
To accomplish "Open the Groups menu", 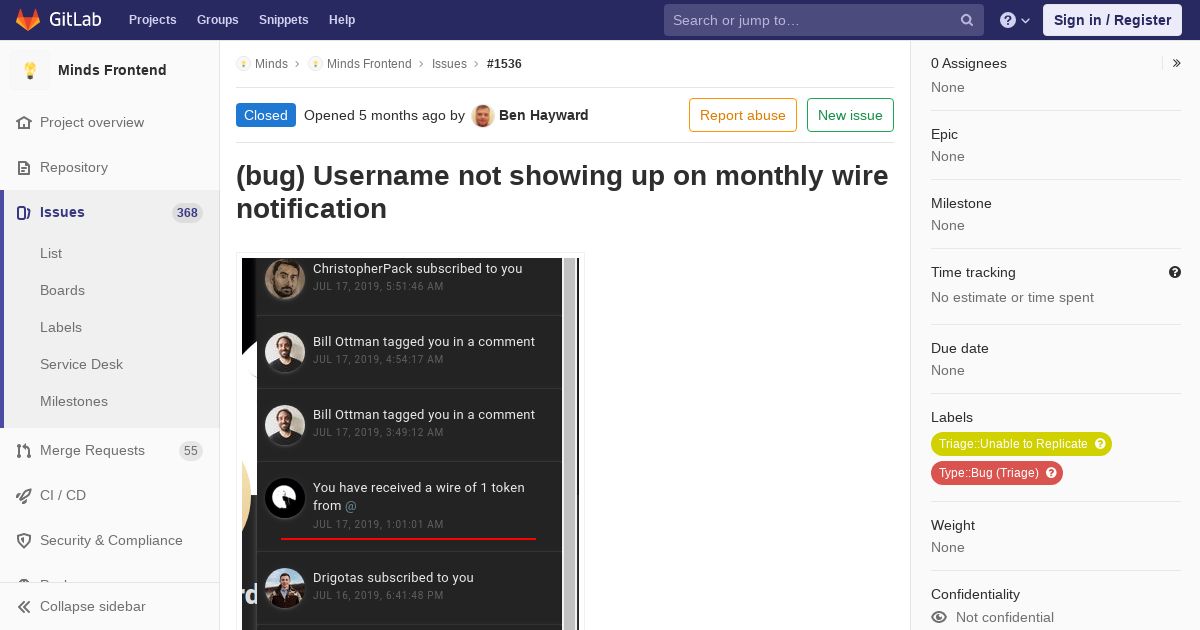I will 218,20.
